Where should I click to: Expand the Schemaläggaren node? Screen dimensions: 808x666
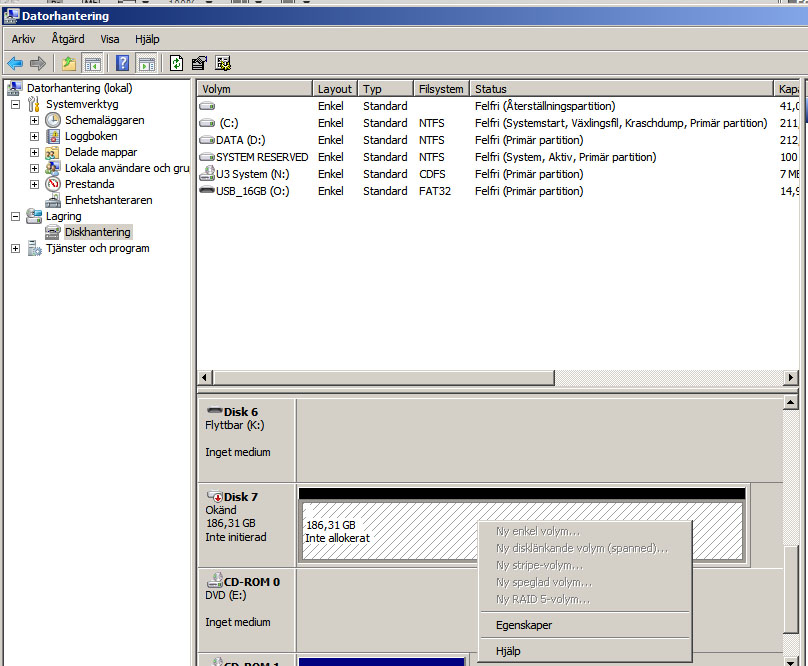click(35, 120)
